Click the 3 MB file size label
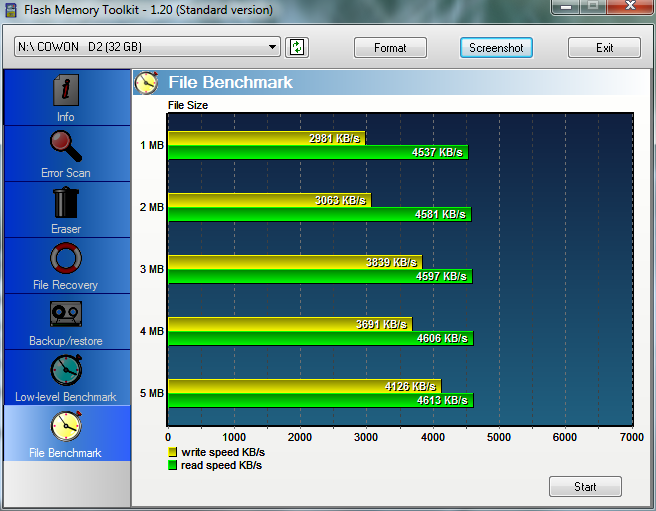Screen dimensions: 656x511 (x=151, y=269)
